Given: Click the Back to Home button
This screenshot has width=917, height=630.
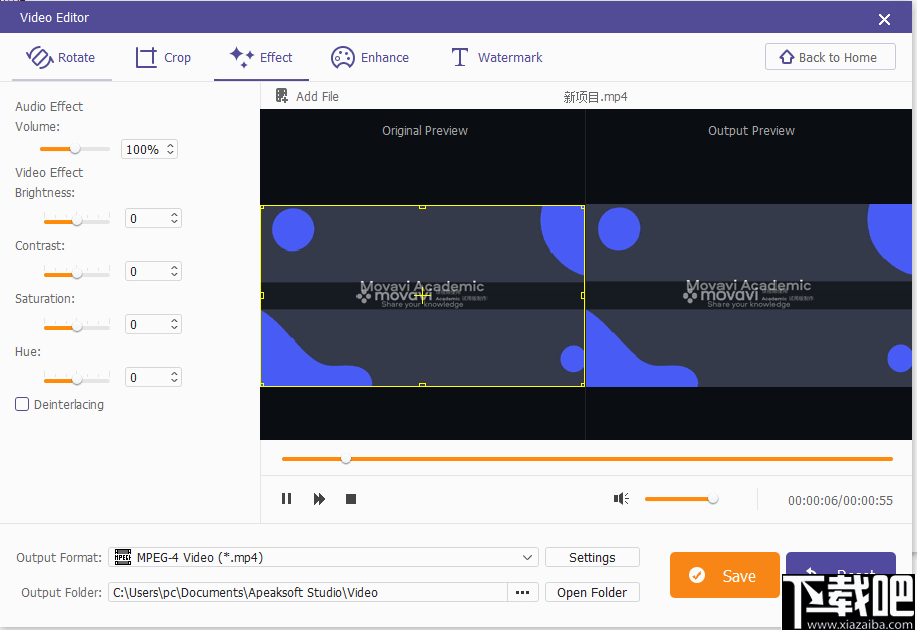Looking at the screenshot, I should coord(830,56).
